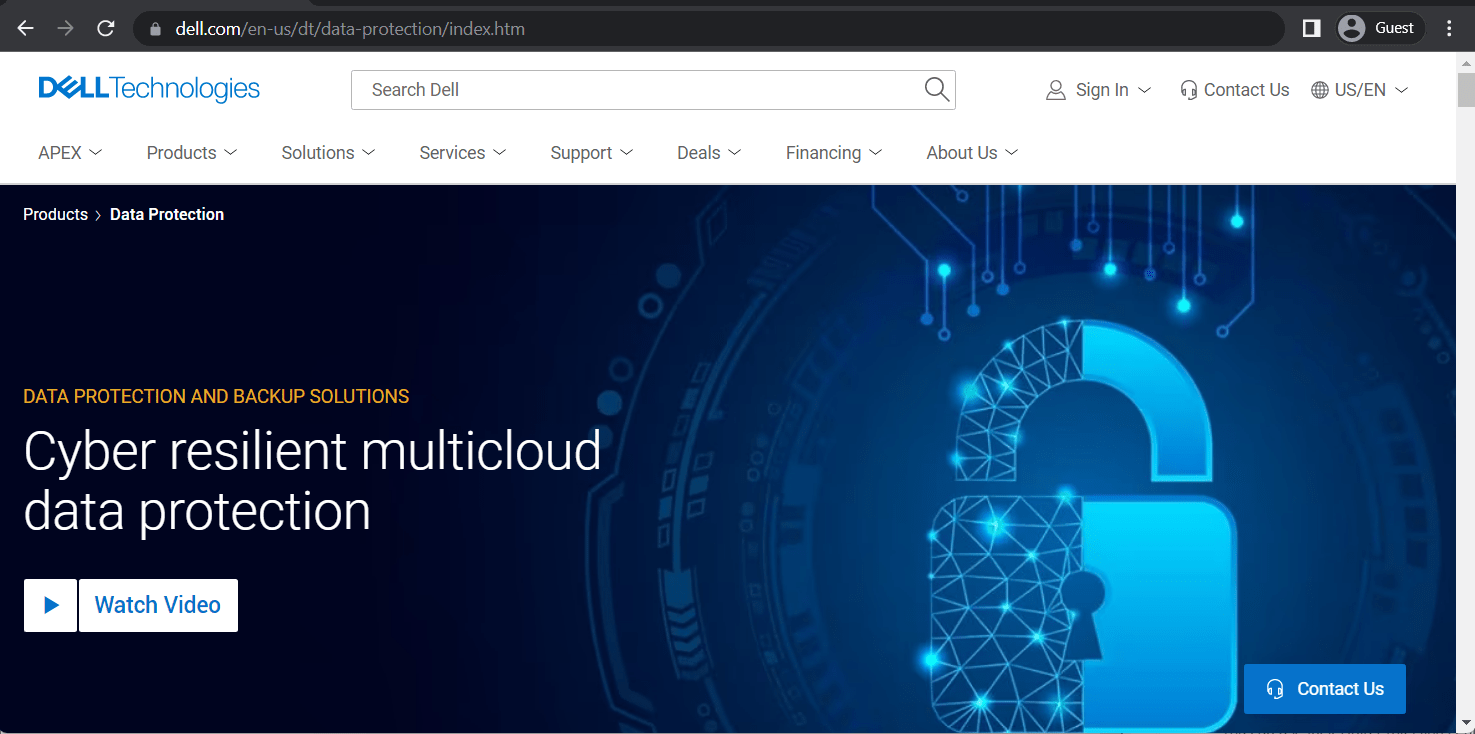Screen dimensions: 1475x734
Task: Open the Support menu
Action: [x=591, y=153]
